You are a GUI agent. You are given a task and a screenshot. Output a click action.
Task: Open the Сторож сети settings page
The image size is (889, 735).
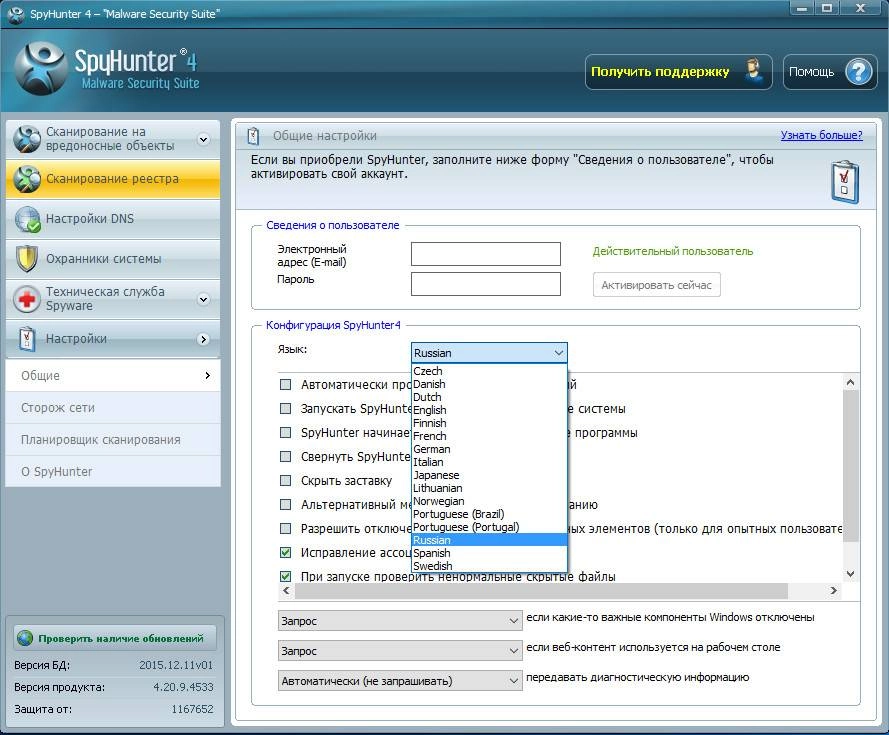(113, 408)
